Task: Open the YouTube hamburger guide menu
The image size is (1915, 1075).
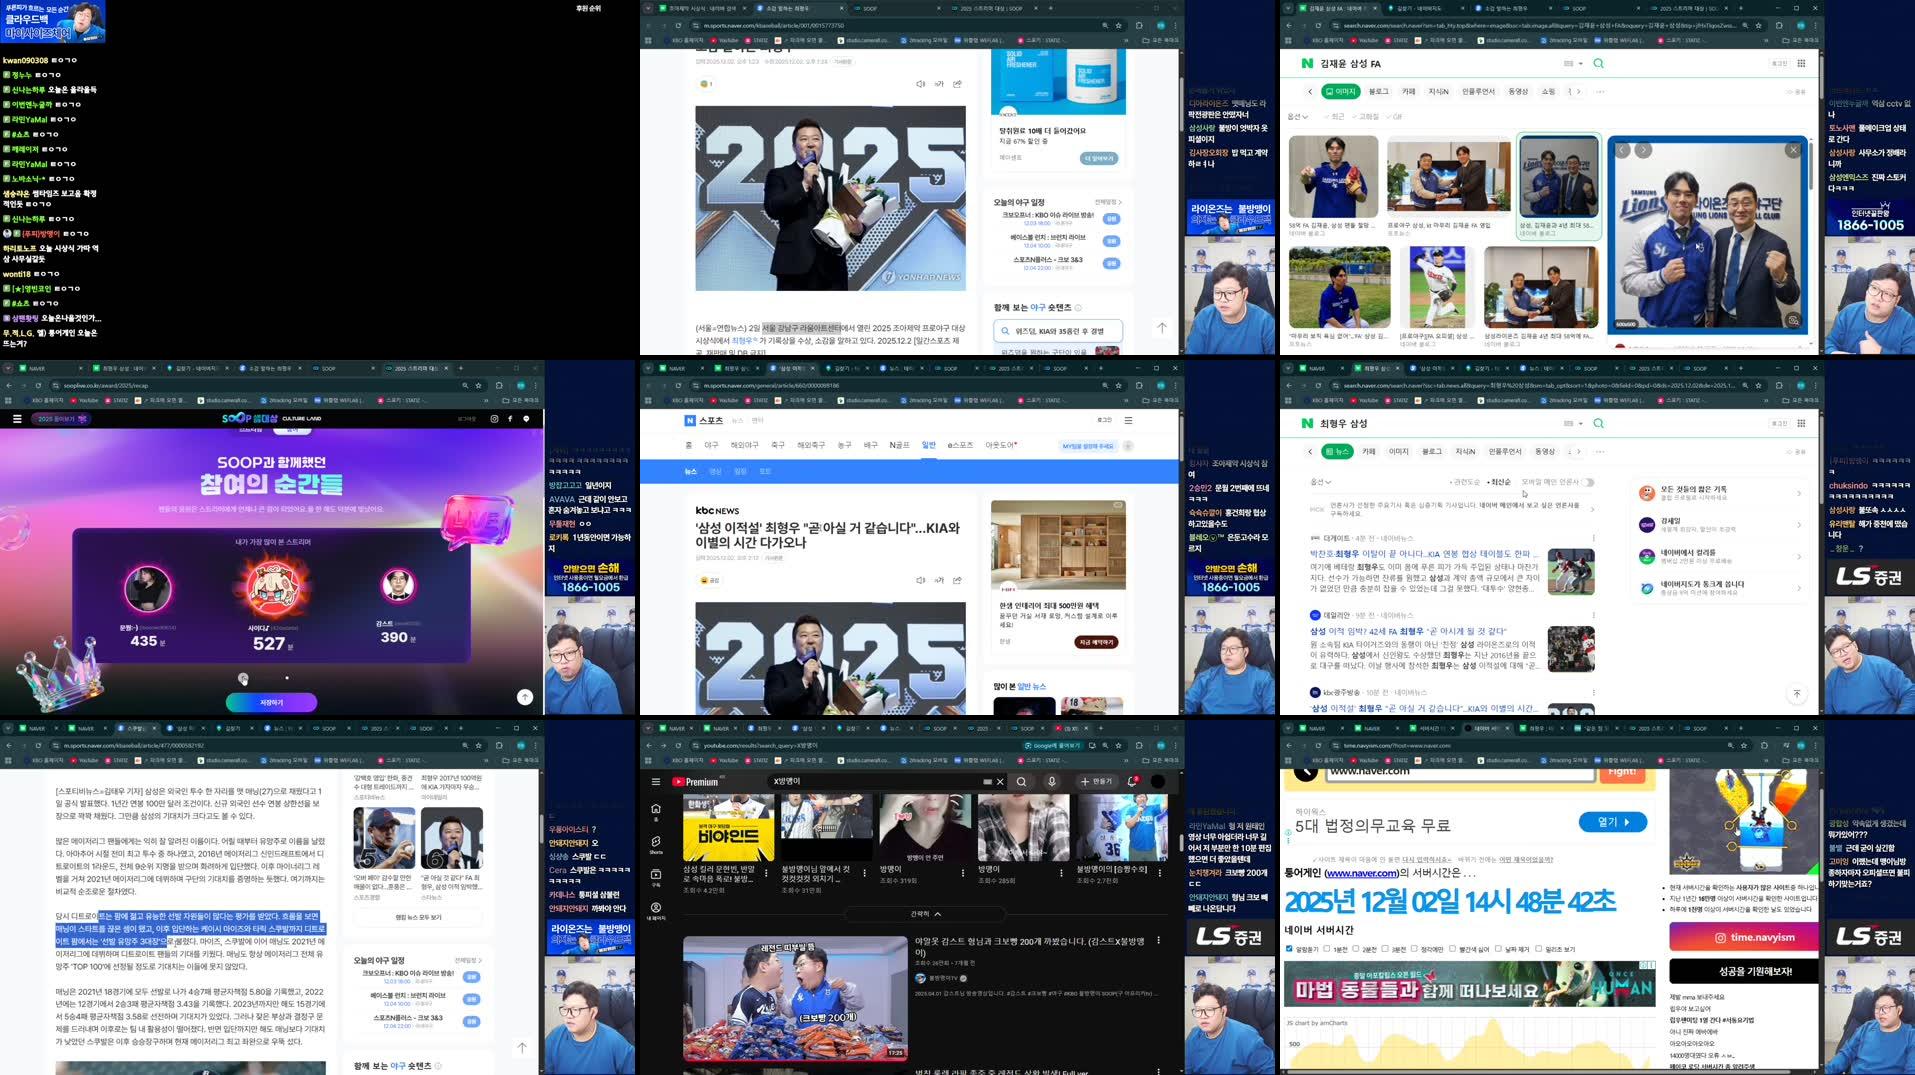Action: (655, 782)
